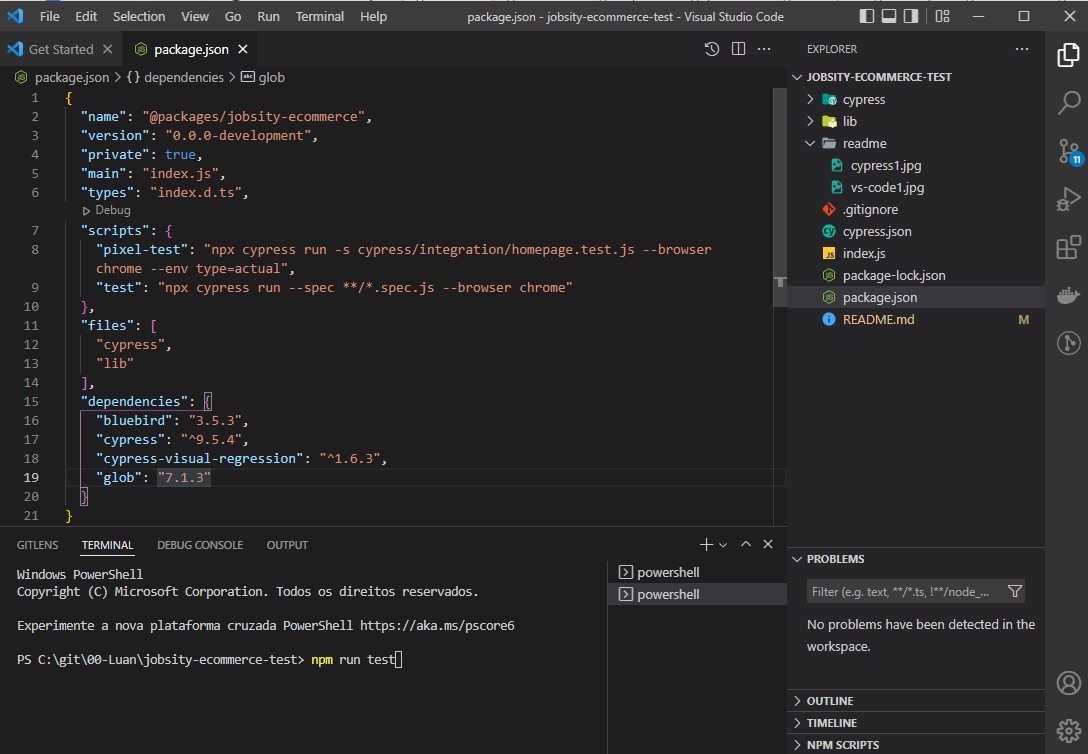Open Explorer Views and More Actions ellipsis

click(x=1021, y=49)
